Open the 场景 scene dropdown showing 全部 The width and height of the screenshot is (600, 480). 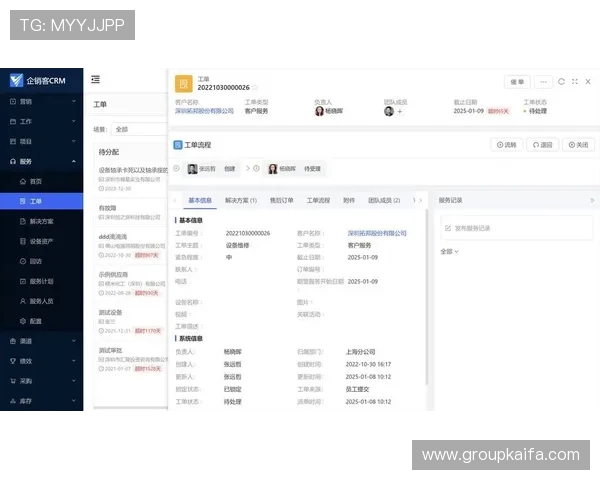pyautogui.click(x=139, y=129)
